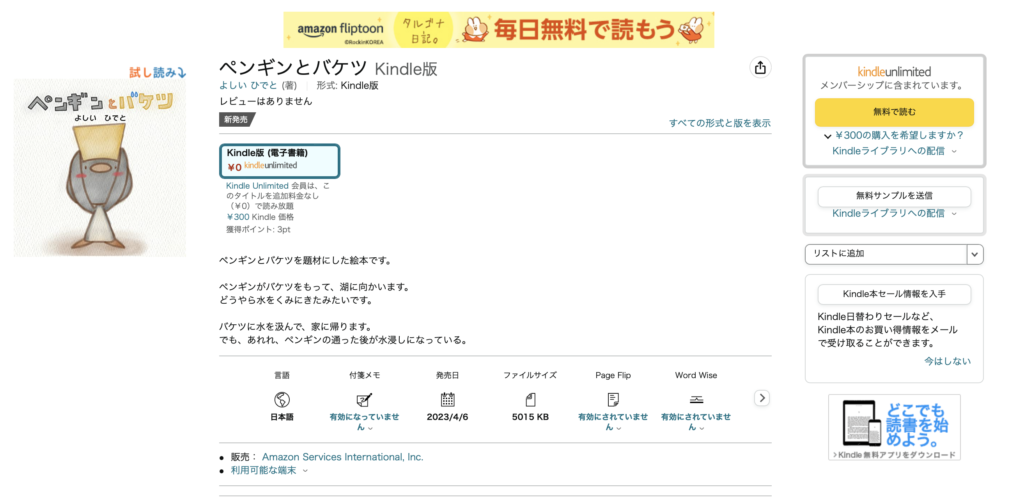Click the Page Flip icon
This screenshot has width=1024, height=499.
[613, 400]
